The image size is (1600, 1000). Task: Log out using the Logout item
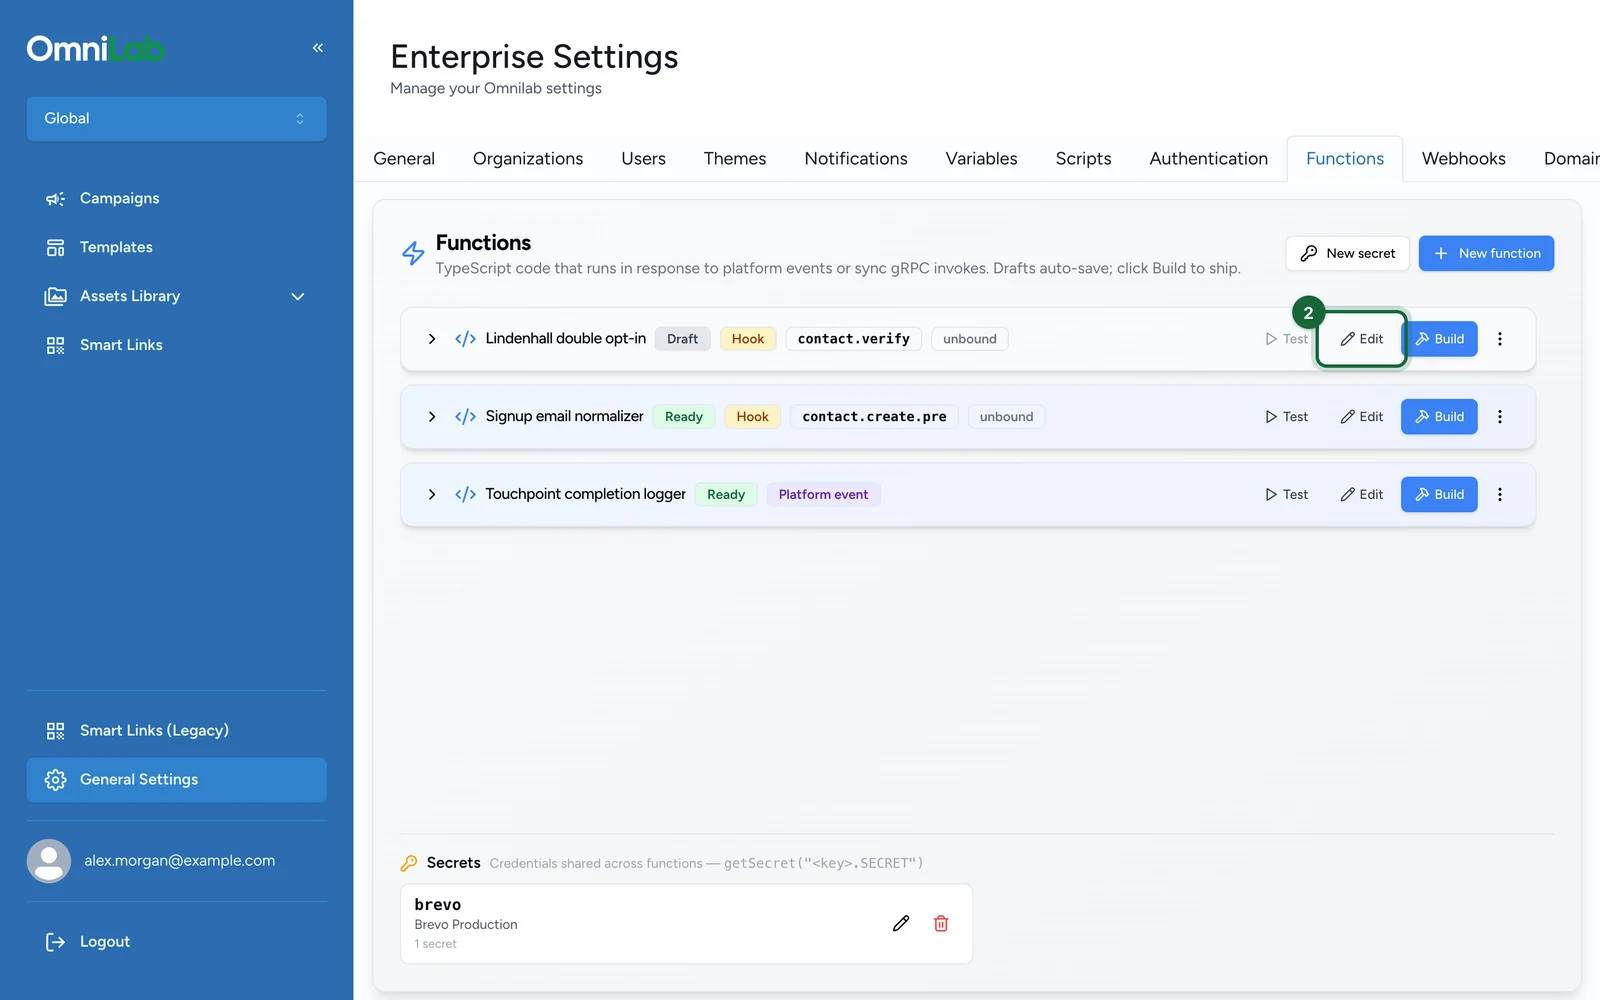[176, 942]
